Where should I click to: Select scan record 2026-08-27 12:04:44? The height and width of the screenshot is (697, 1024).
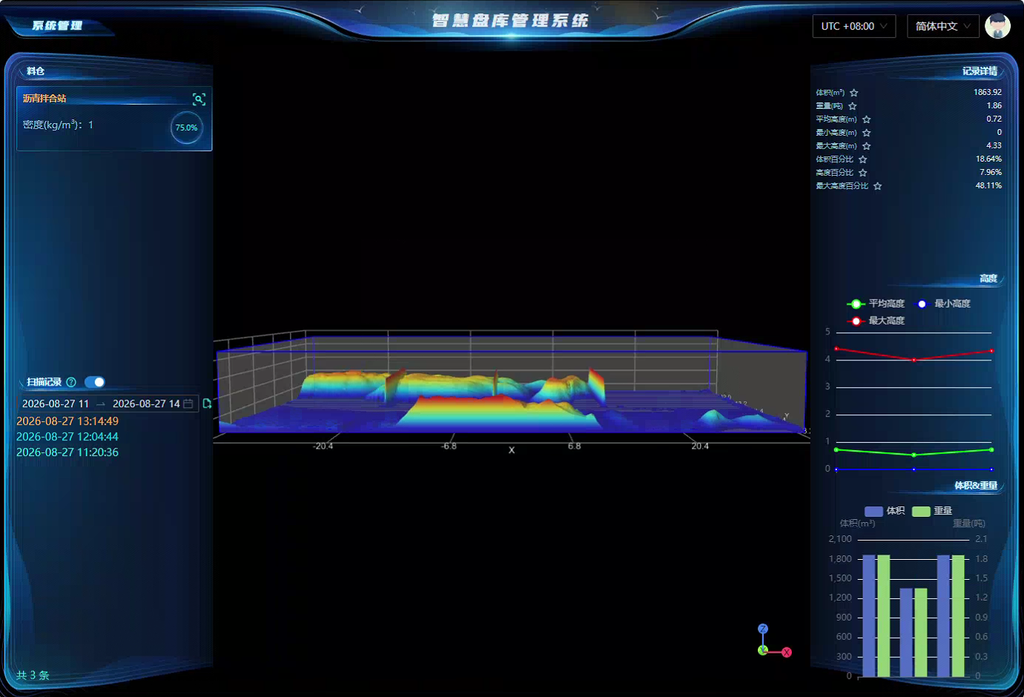(x=67, y=436)
